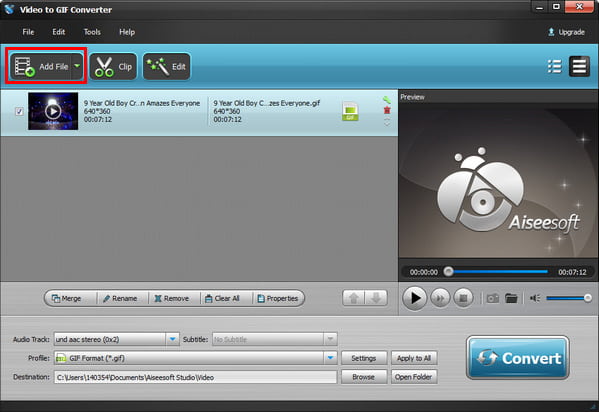Click the source title 9 Year Old Boy Cr...n Amazes Everyone
Viewport: 599px width, 412px height.
pyautogui.click(x=142, y=103)
